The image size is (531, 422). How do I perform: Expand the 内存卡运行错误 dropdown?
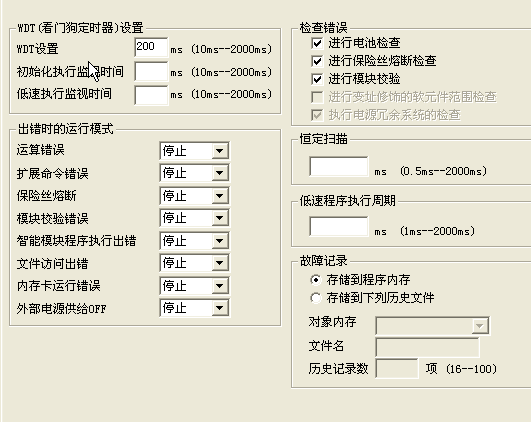point(194,286)
